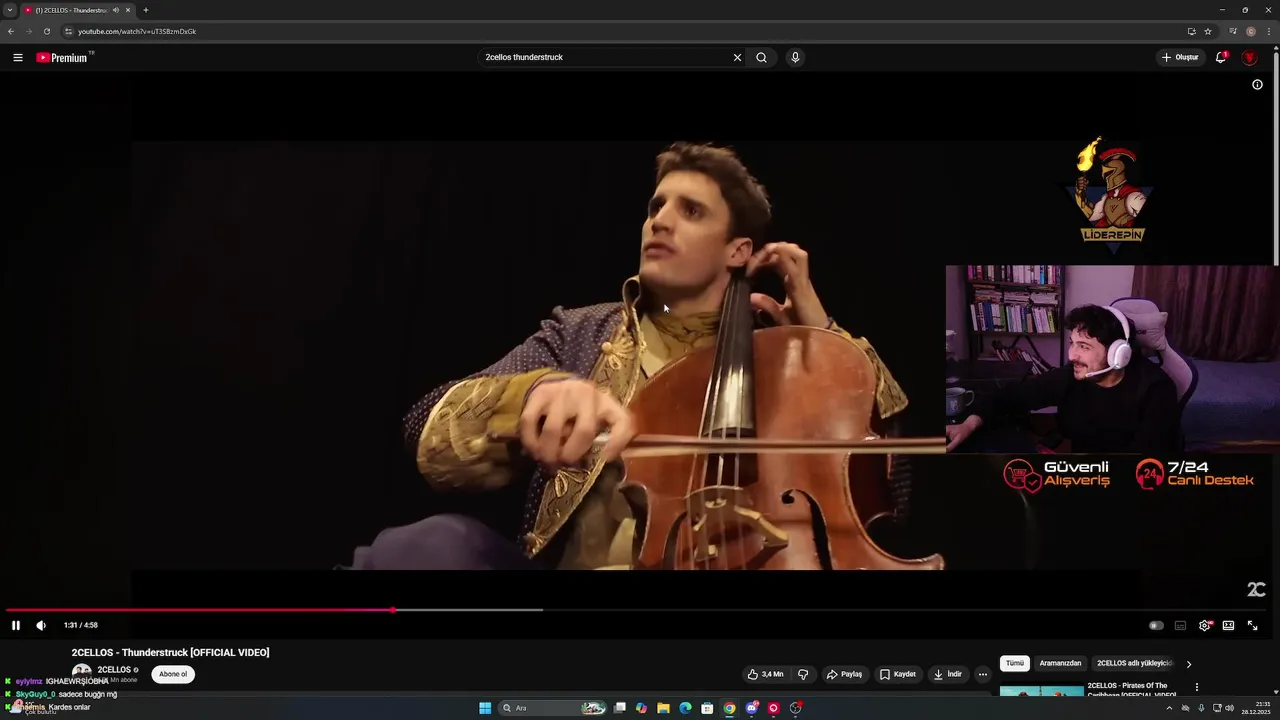The height and width of the screenshot is (720, 1280).
Task: Open Microsoft Store from taskbar
Action: 707,708
